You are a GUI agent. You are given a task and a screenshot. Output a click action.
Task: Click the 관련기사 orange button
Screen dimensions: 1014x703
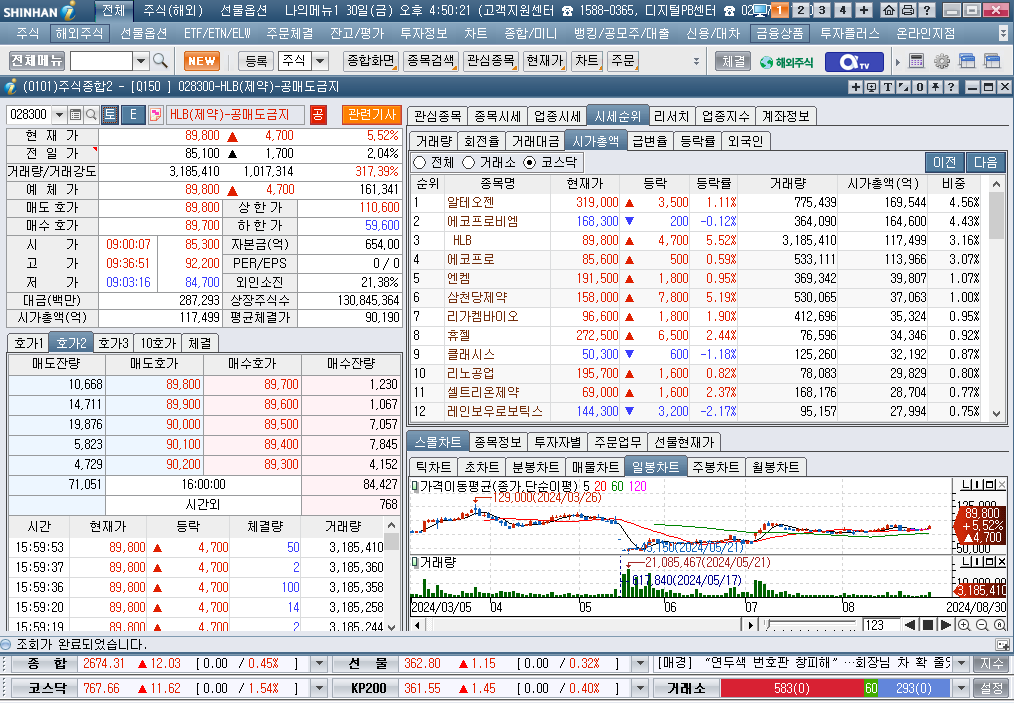tap(372, 115)
